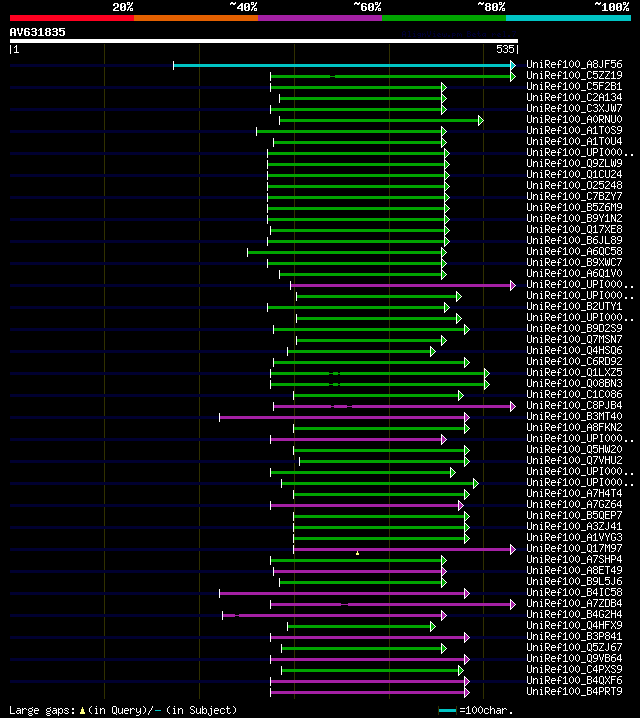Image resolution: width=640 pixels, height=718 pixels.
Task: Click the UniRef100_B4G2H4 entry
Action: pos(574,614)
